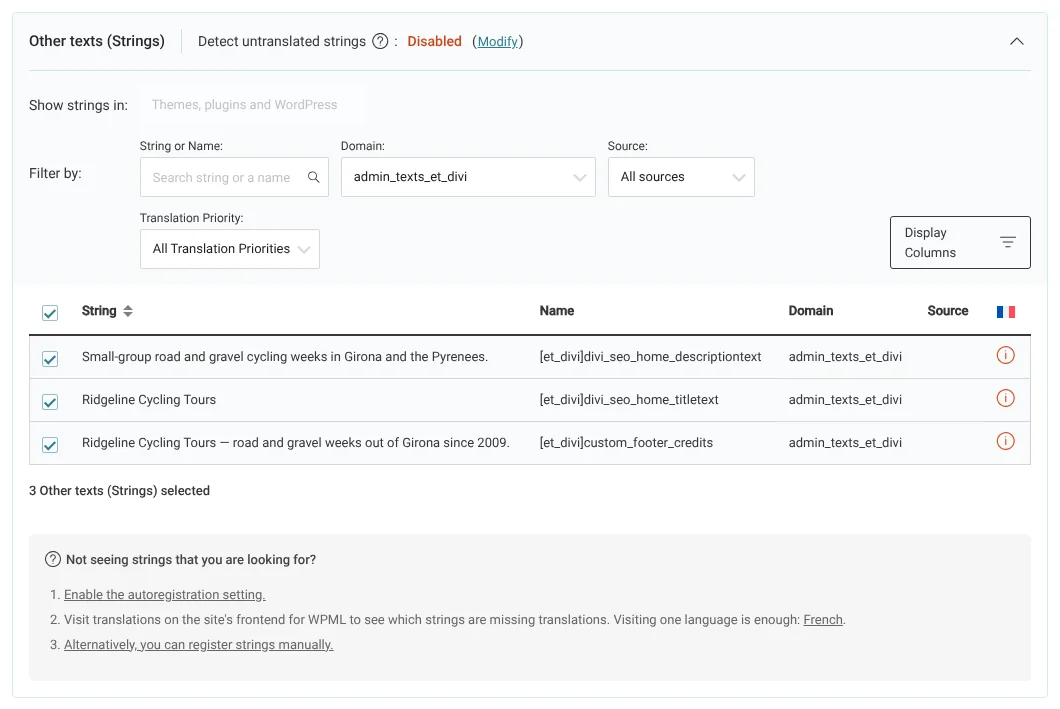Screen dimensions: 1060x709
Task: Open the register strings manually link
Action: 199,645
